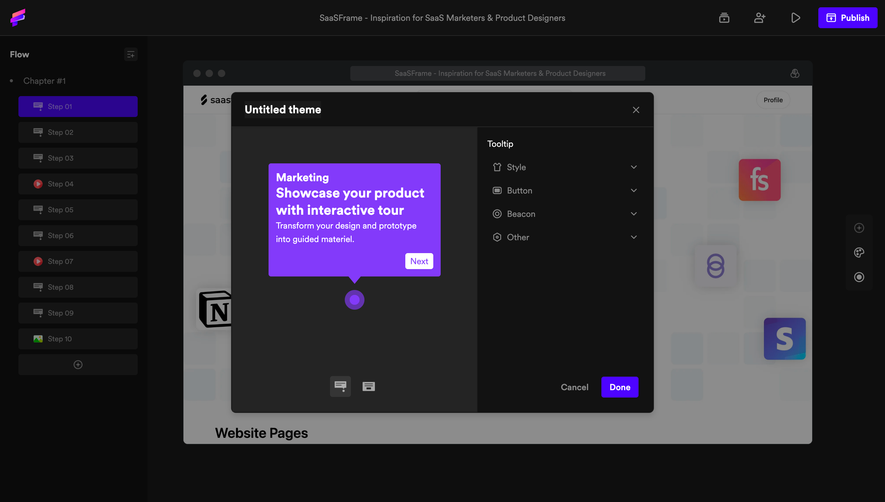This screenshot has width=885, height=502.
Task: Click the interlocked rings app thumbnail
Action: 716,266
